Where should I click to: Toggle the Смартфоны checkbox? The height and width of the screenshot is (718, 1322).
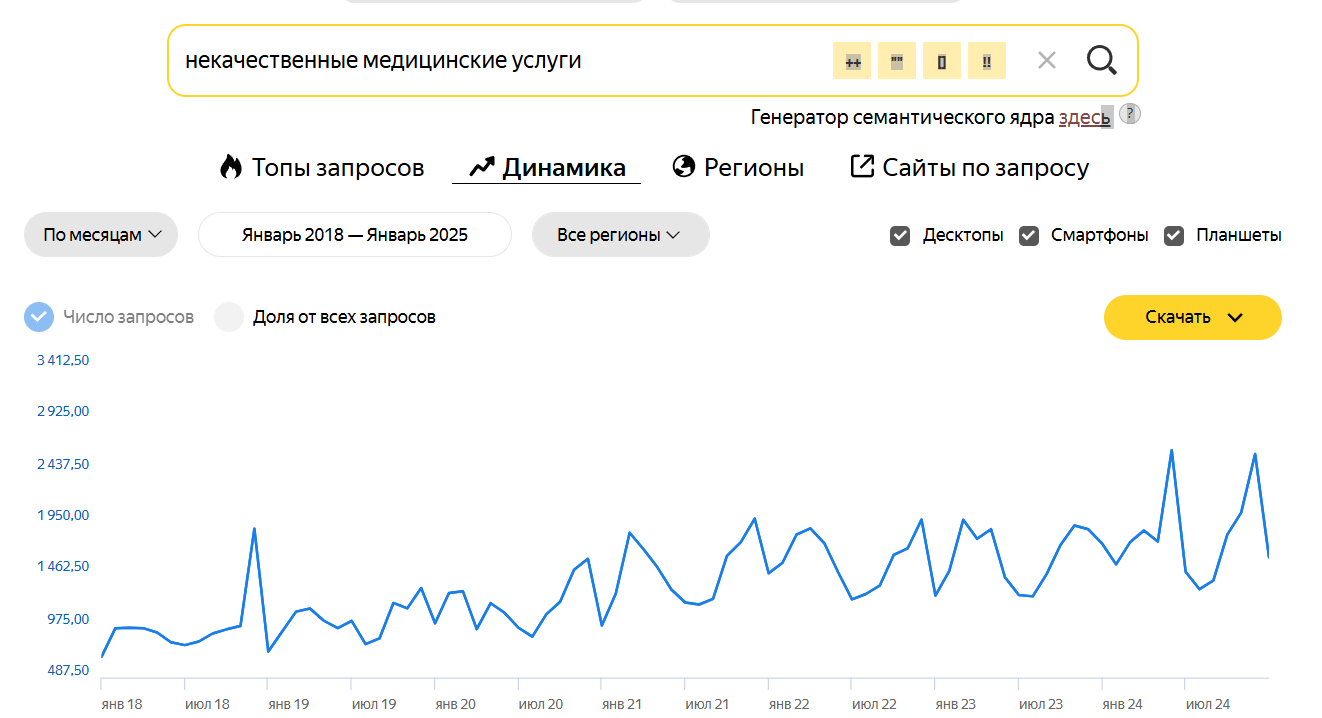pos(1029,236)
